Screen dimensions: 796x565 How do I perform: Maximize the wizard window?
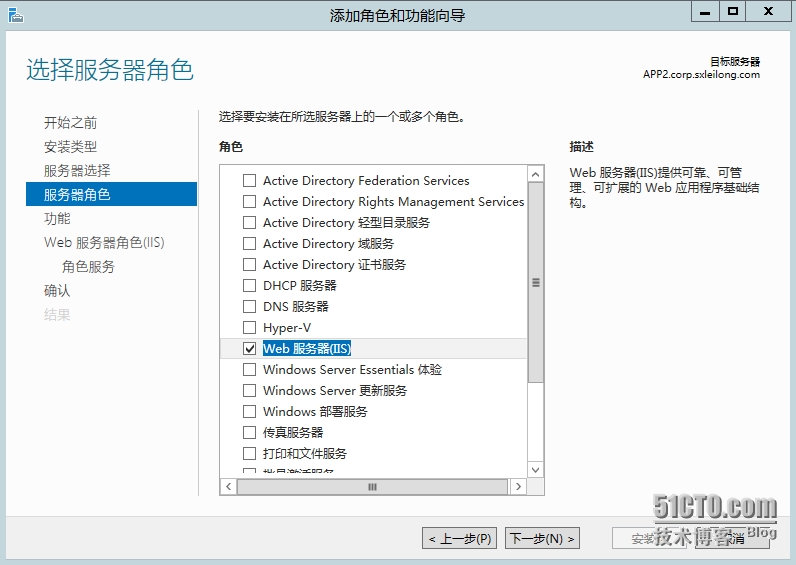[733, 12]
